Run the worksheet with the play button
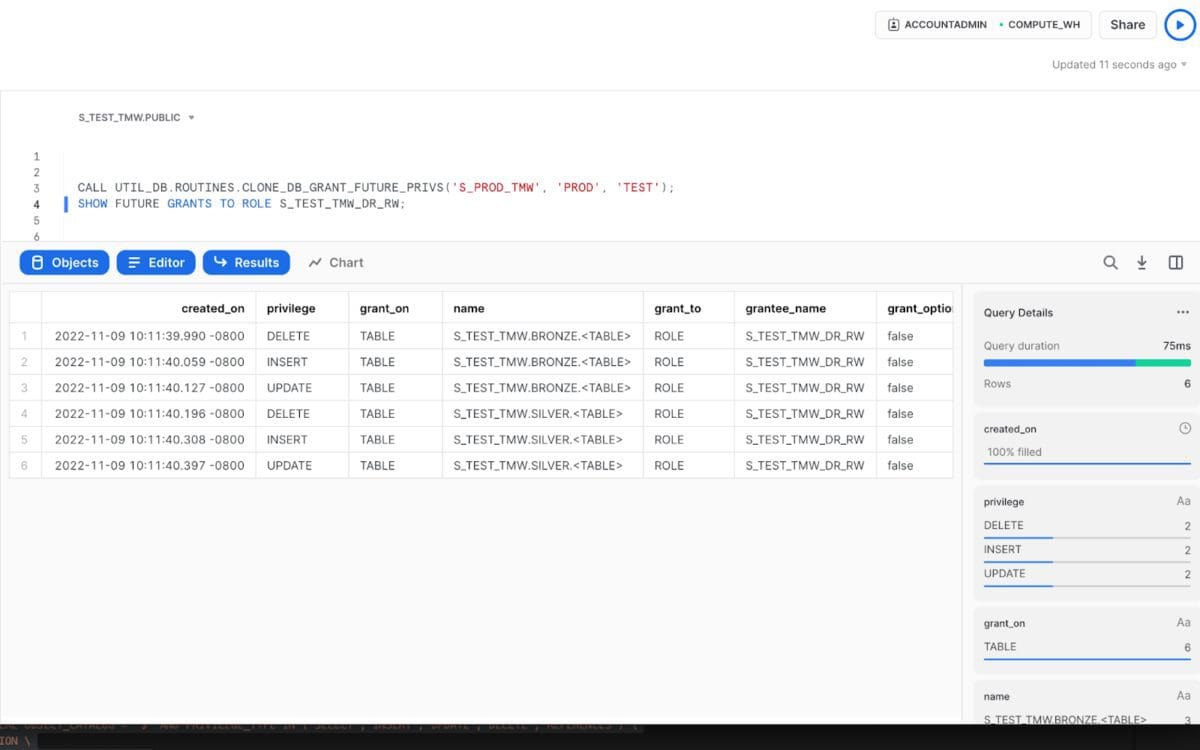 (1178, 24)
